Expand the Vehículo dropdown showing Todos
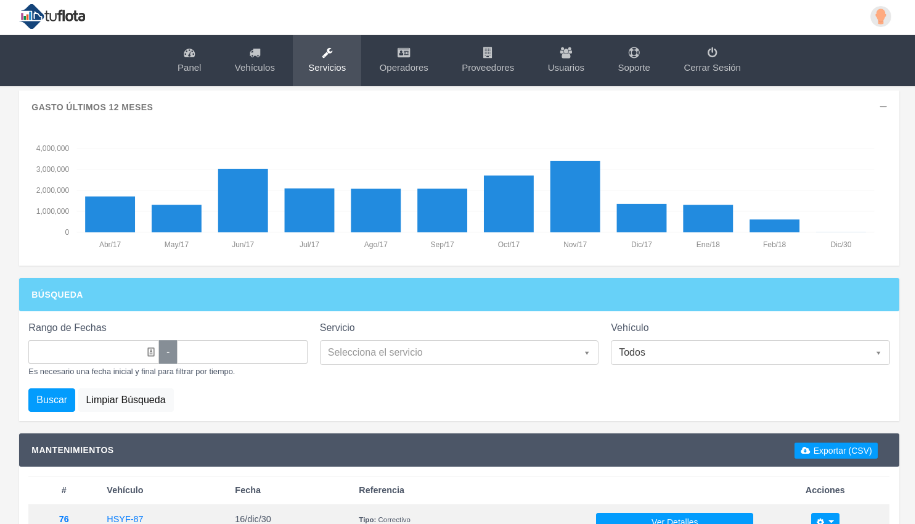Image resolution: width=915 pixels, height=524 pixels. click(x=750, y=352)
